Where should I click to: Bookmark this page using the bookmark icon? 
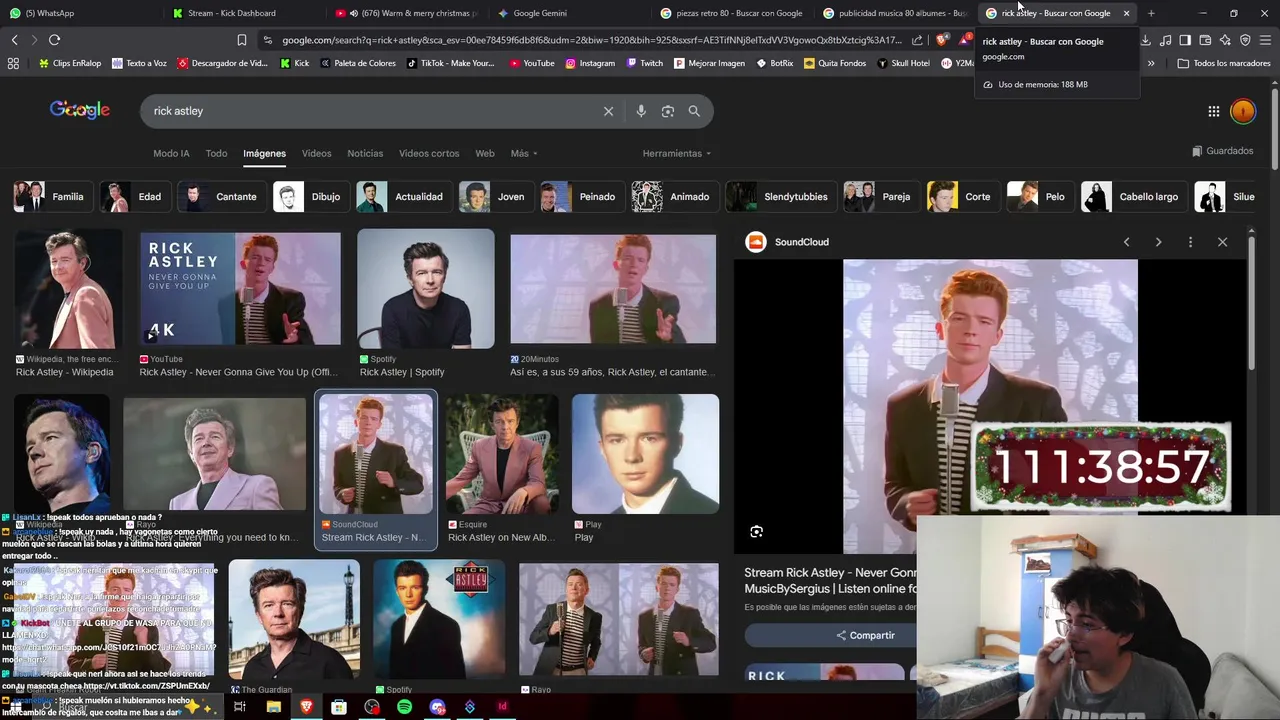[x=241, y=40]
